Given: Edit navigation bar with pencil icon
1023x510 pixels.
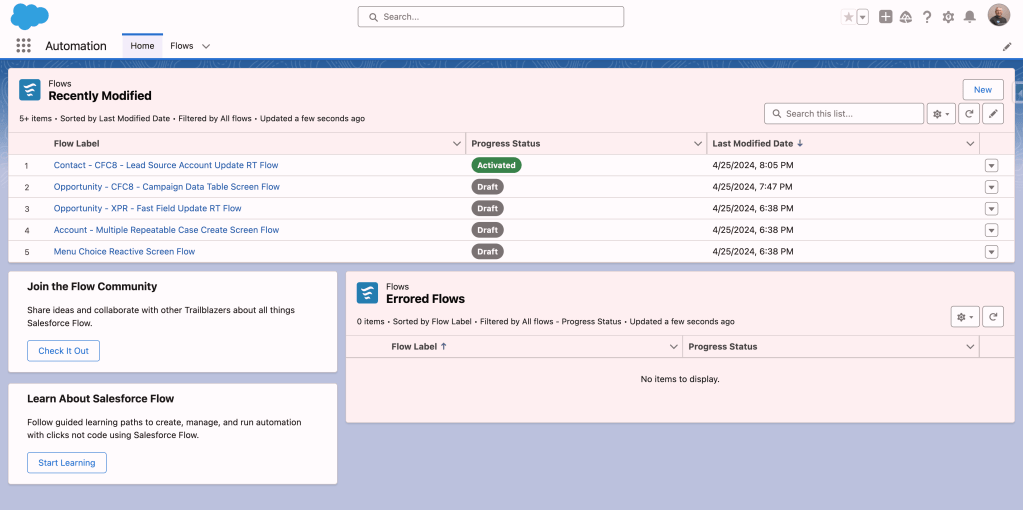Looking at the screenshot, I should click(1007, 47).
